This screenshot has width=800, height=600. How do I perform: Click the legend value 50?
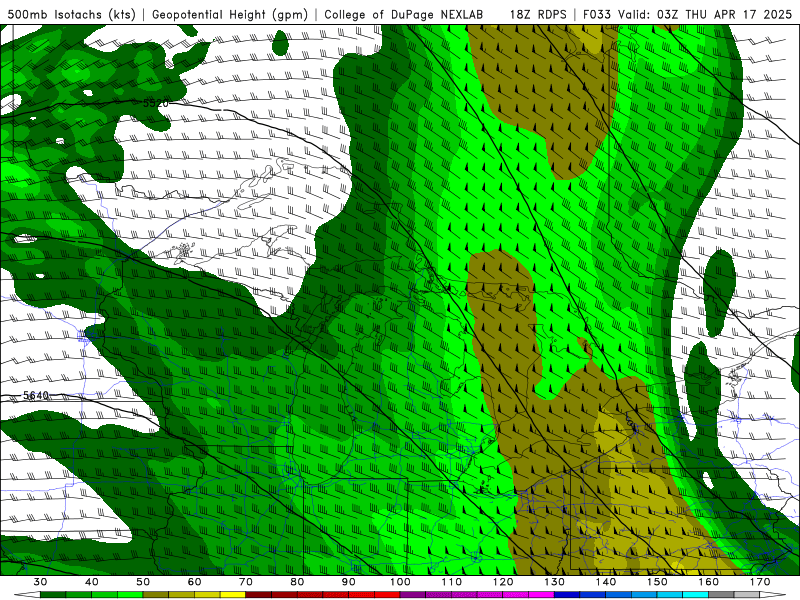point(143,582)
